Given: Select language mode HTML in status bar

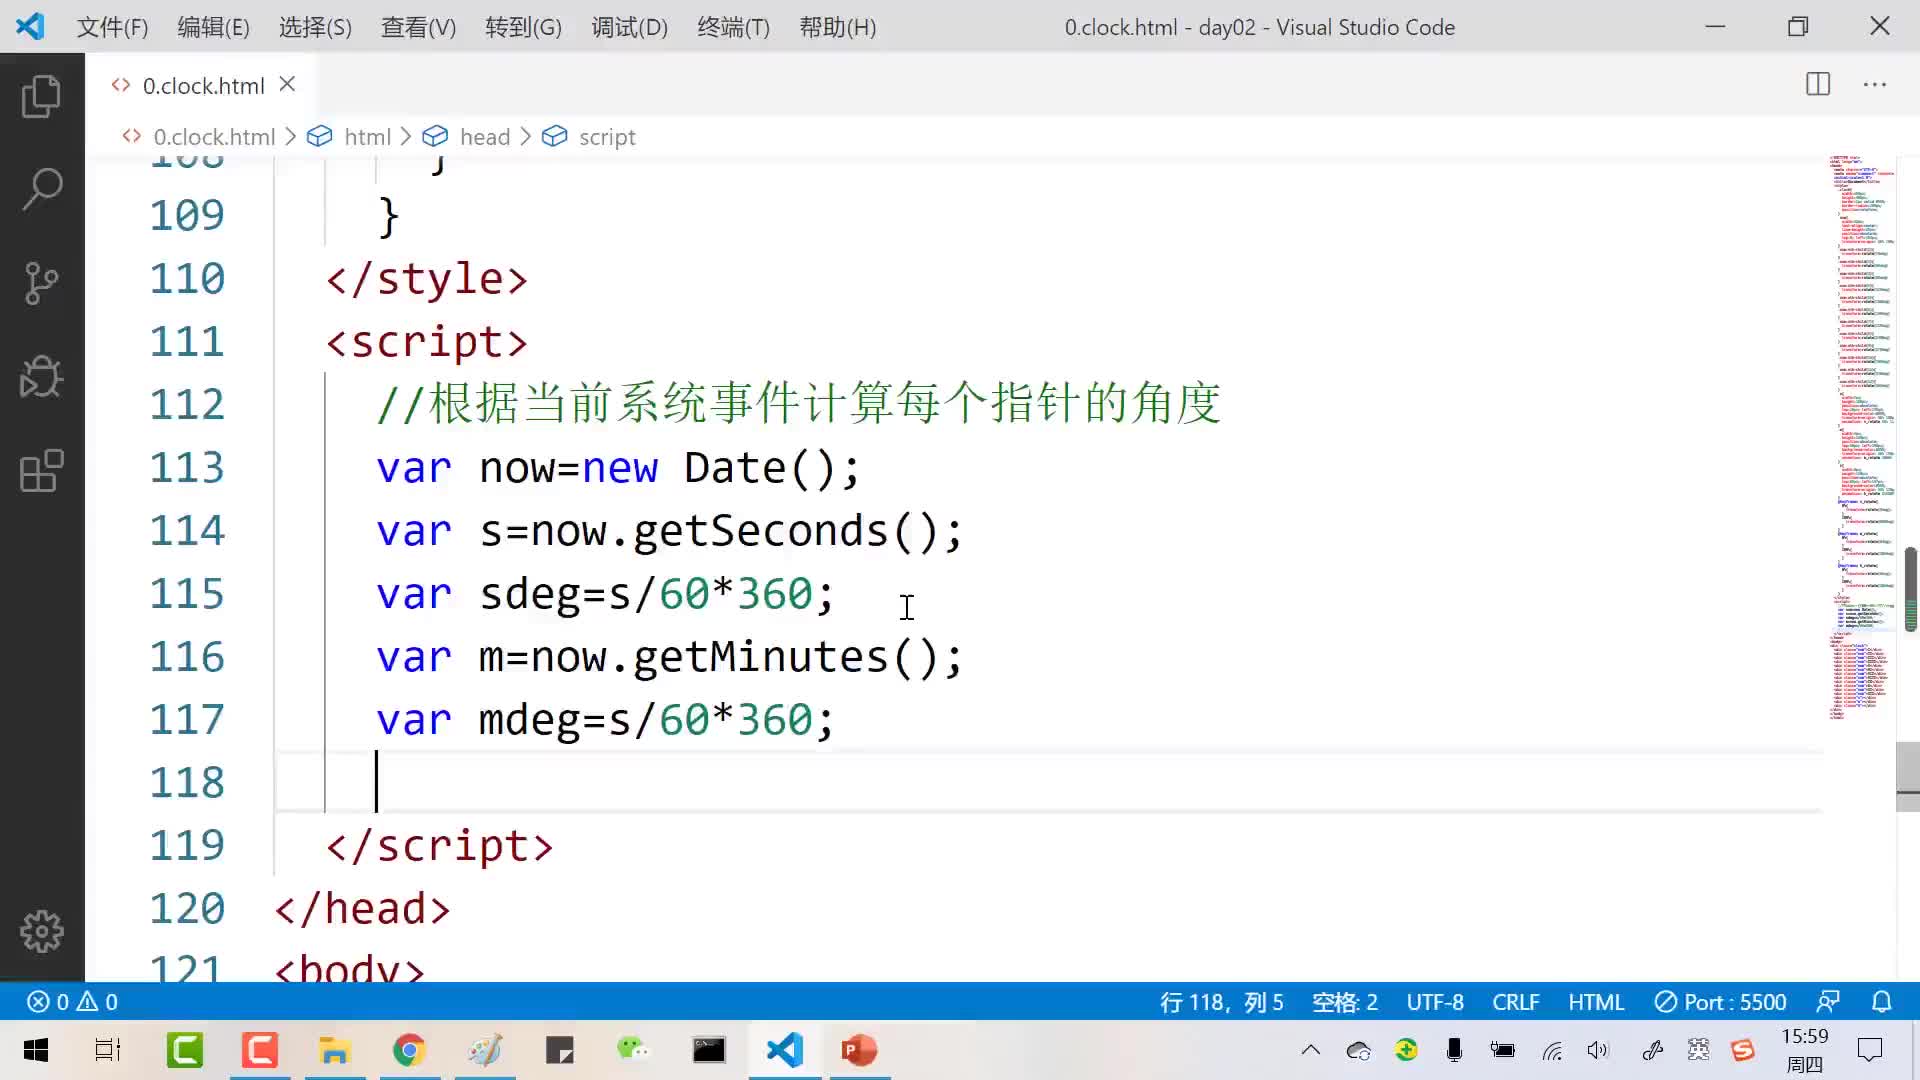Looking at the screenshot, I should 1596,1001.
